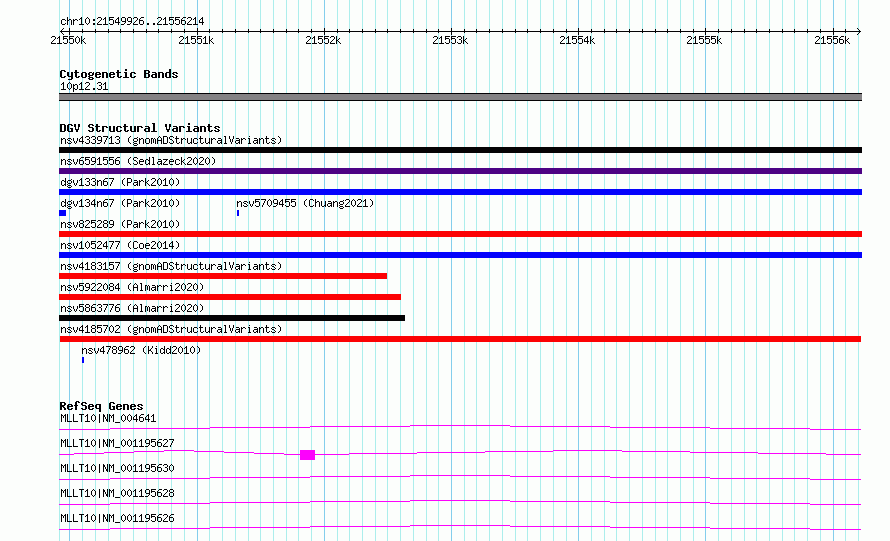This screenshot has width=890, height=541.
Task: Click the 21554k ruler label
Action: (577, 40)
